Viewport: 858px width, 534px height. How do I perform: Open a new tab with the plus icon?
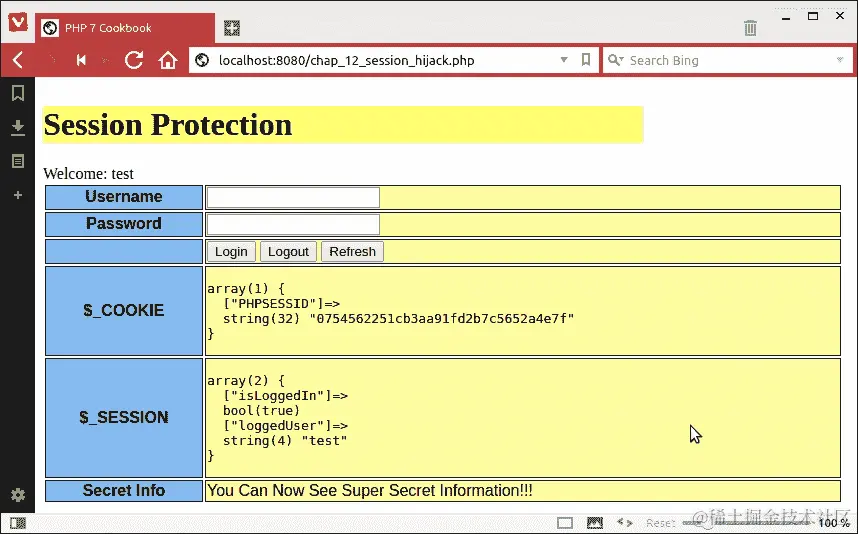(232, 28)
